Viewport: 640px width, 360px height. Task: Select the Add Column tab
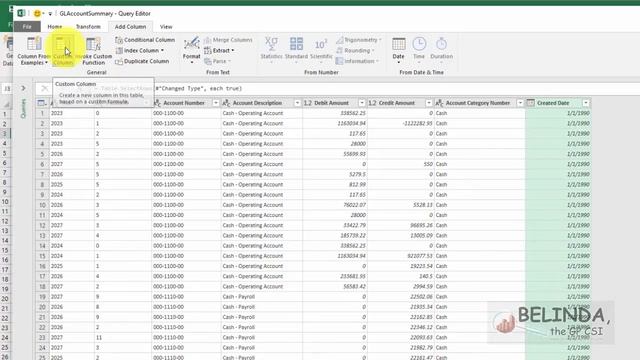pos(130,27)
